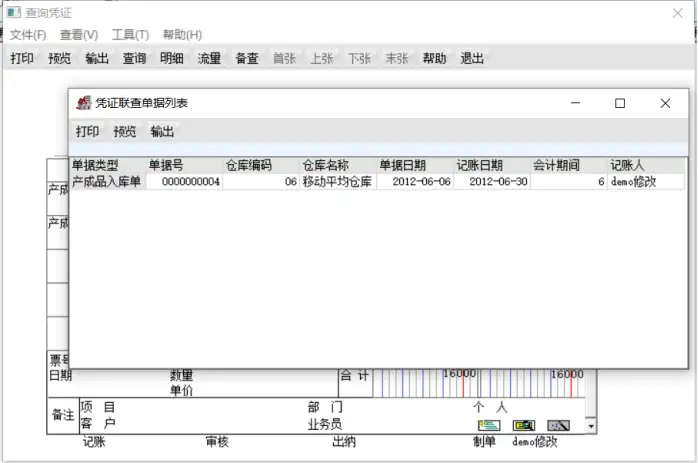This screenshot has width=698, height=463.
Task: Select the 产成品入库单 row in the list
Action: [377, 182]
